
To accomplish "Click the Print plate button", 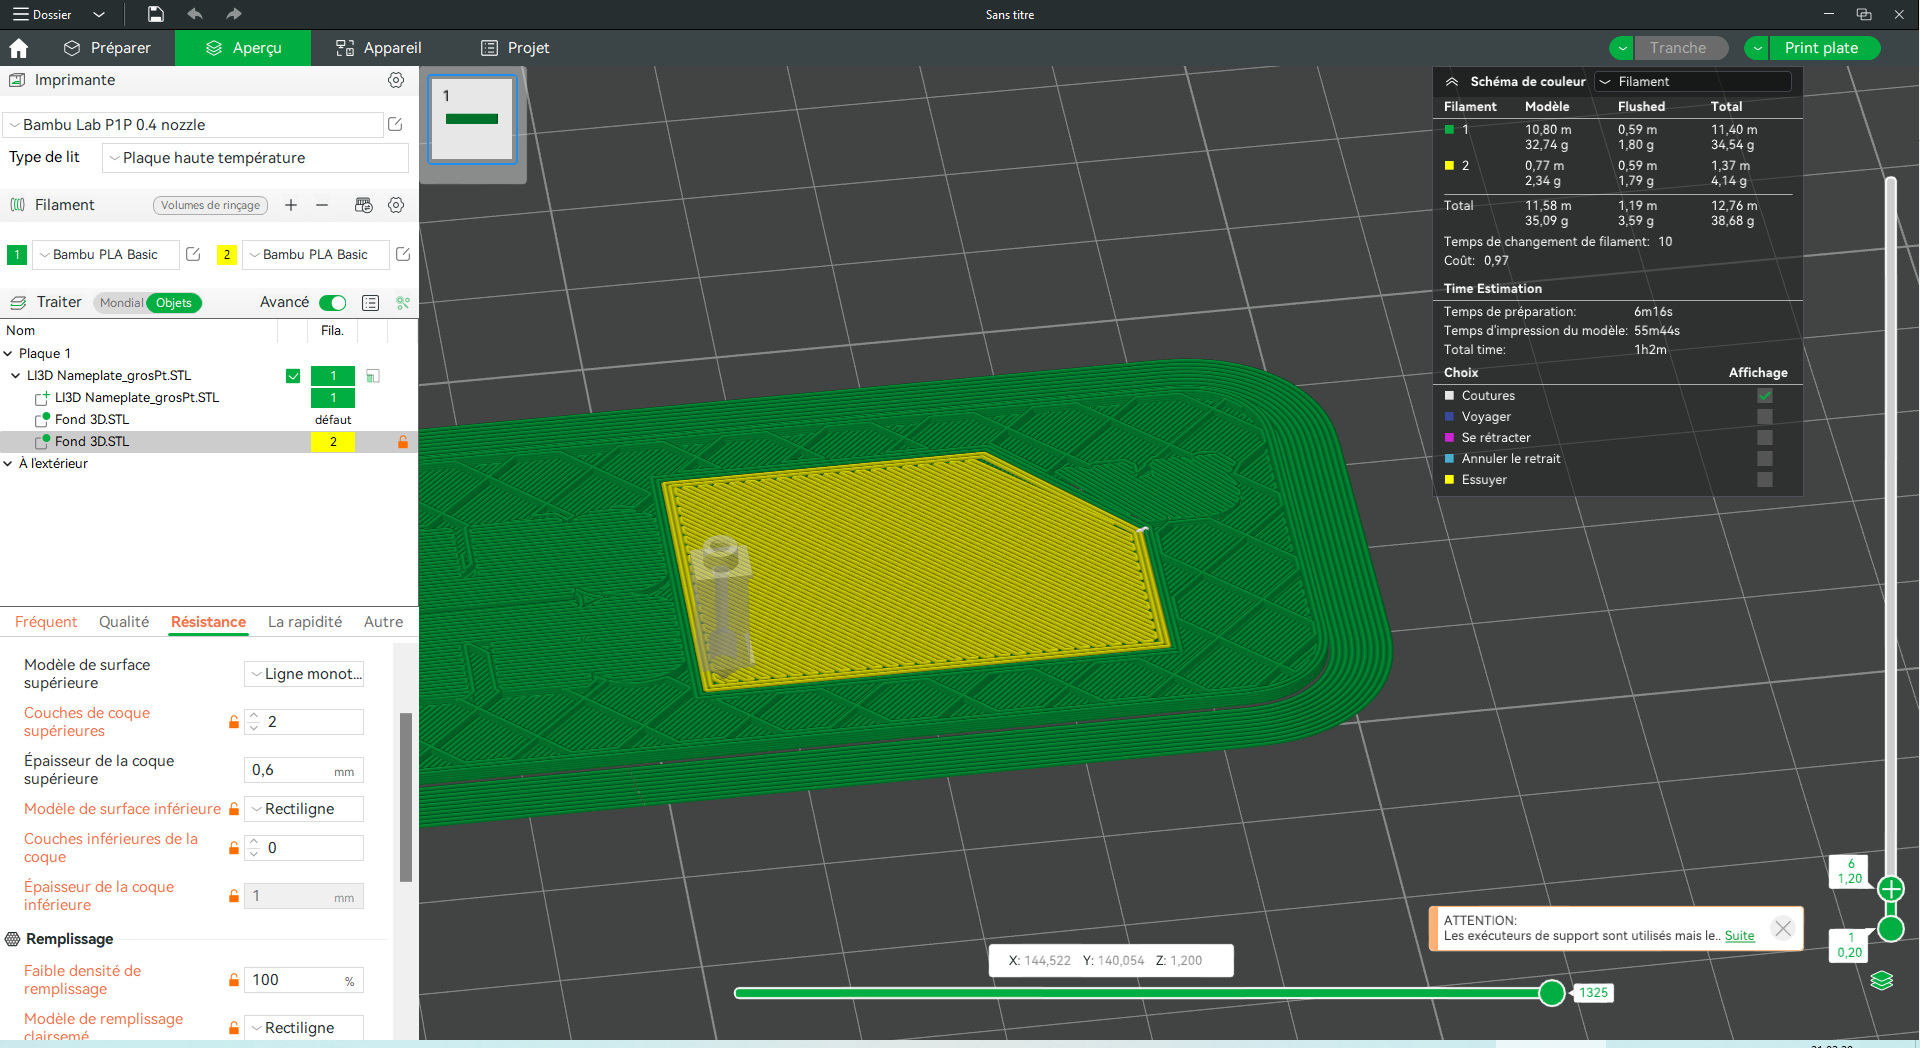I will tap(1821, 48).
